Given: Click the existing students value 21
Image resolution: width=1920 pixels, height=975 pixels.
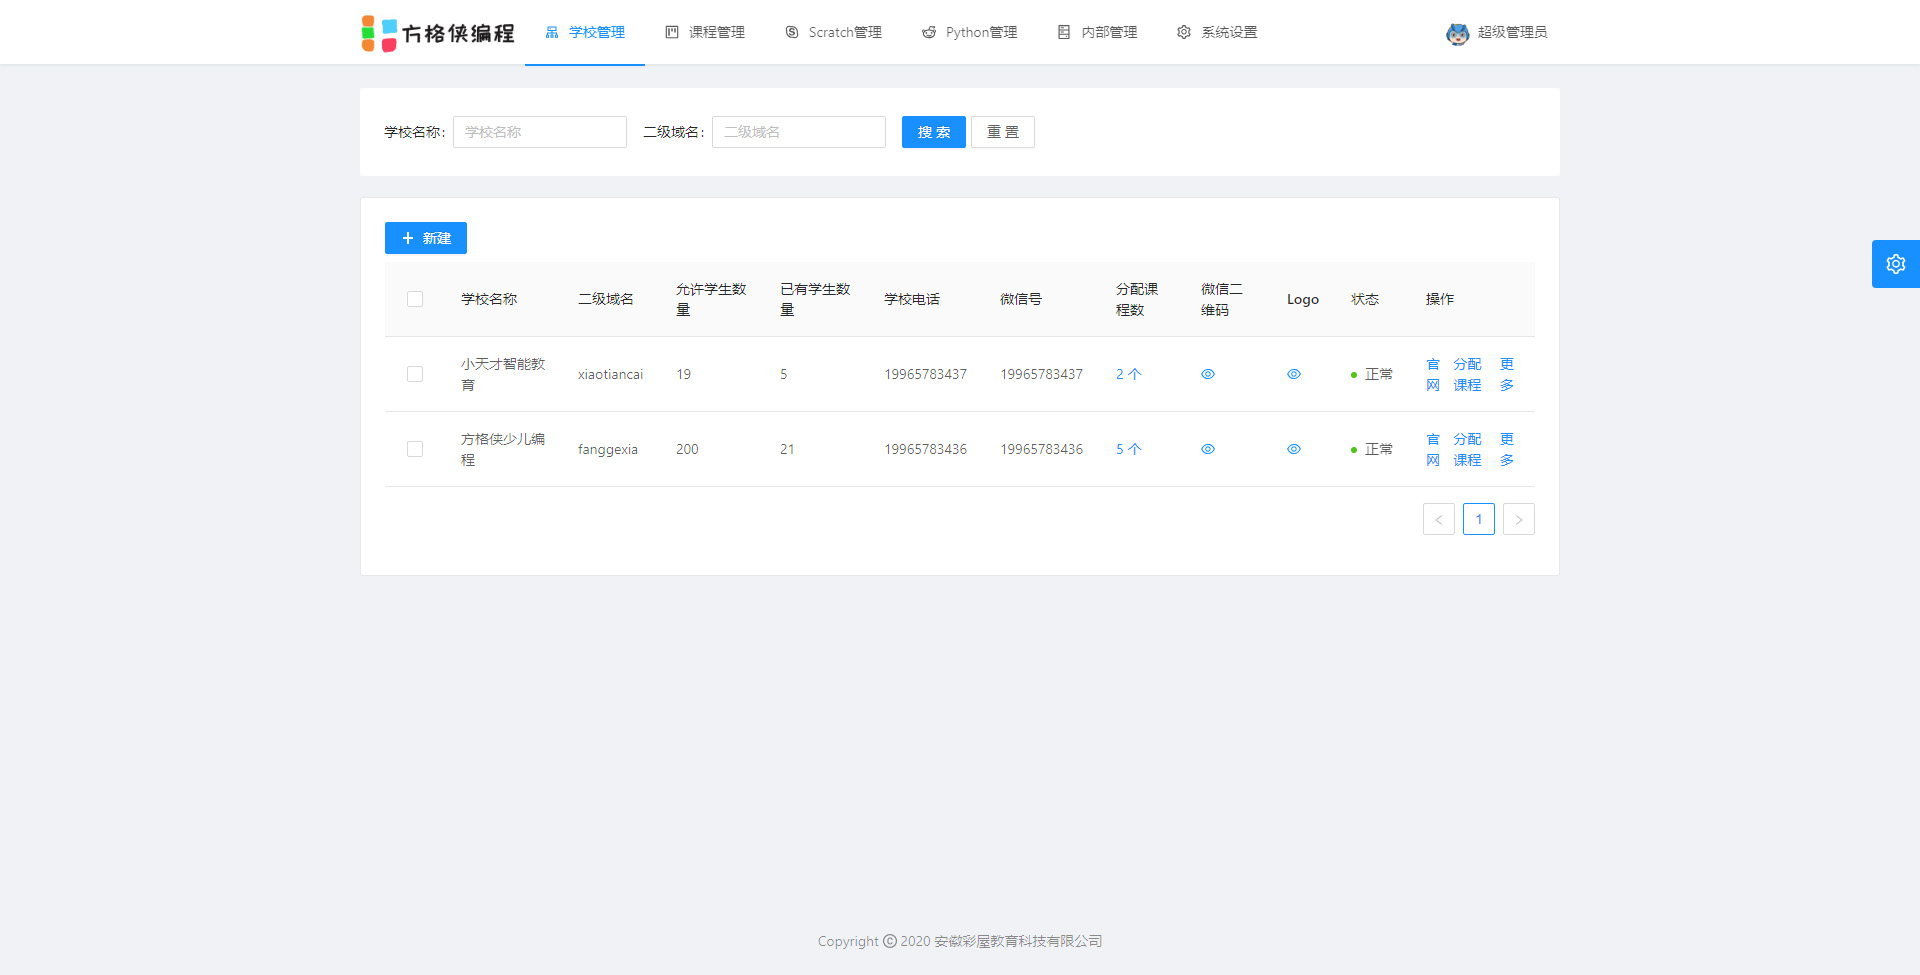Looking at the screenshot, I should click(787, 449).
